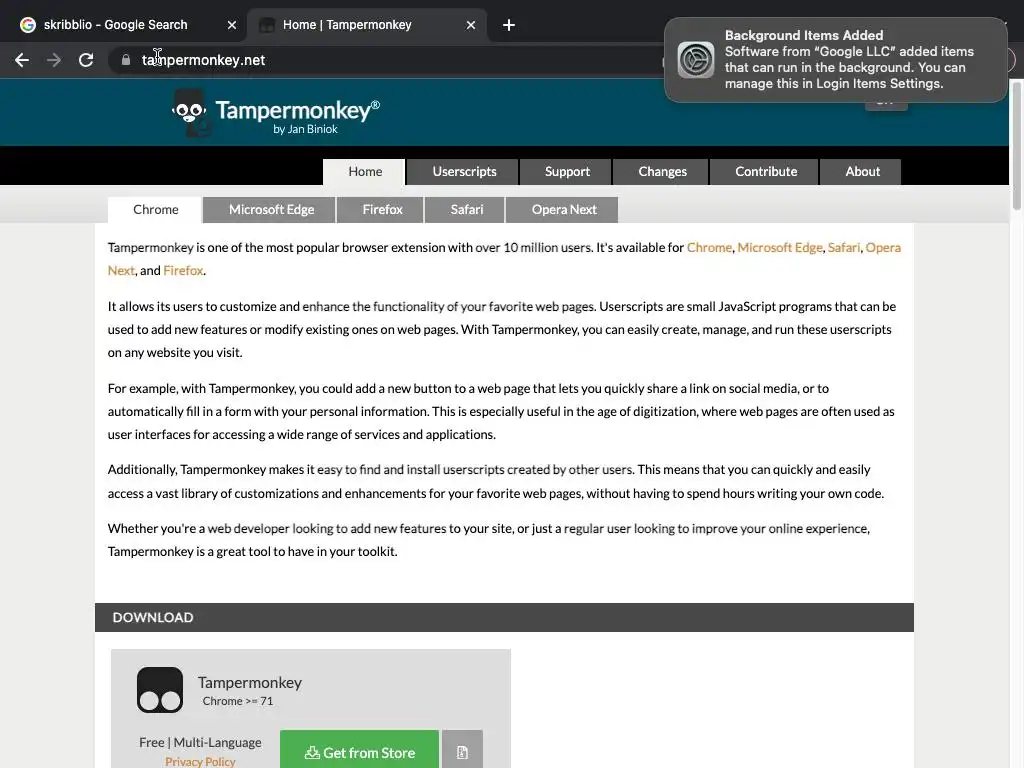The width and height of the screenshot is (1024, 768).
Task: Follow the Opera Next link in the intro paragraph
Action: [883, 248]
